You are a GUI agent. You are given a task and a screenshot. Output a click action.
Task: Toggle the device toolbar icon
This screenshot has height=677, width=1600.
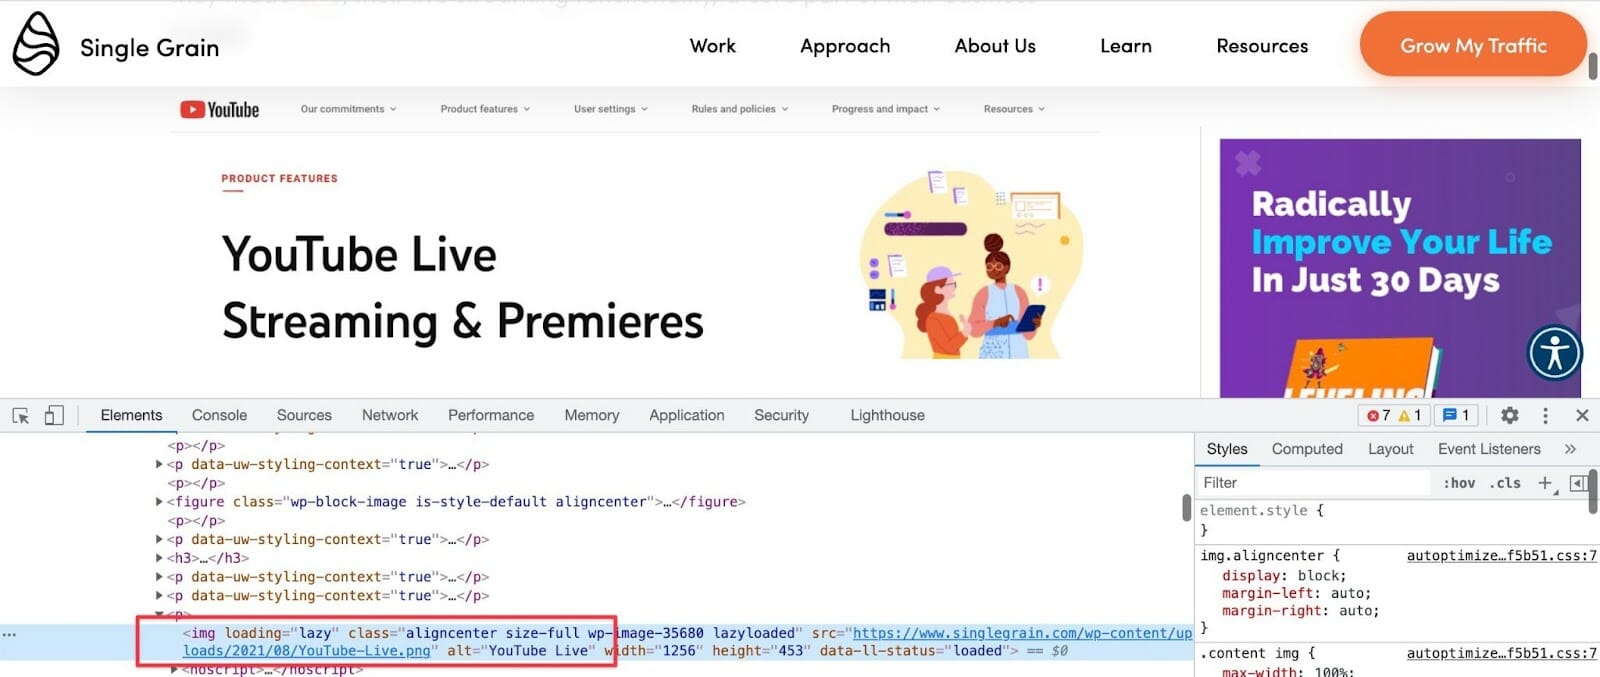click(54, 416)
